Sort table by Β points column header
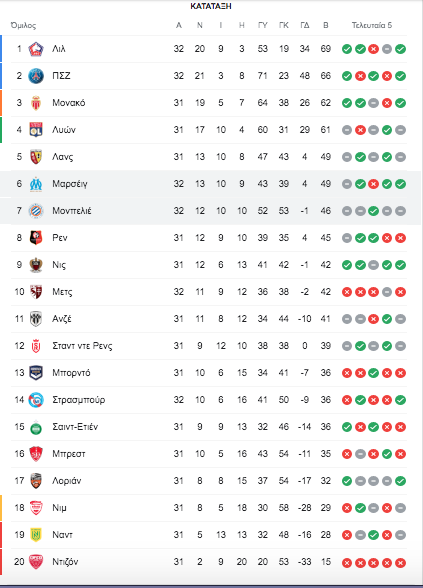 (x=326, y=26)
